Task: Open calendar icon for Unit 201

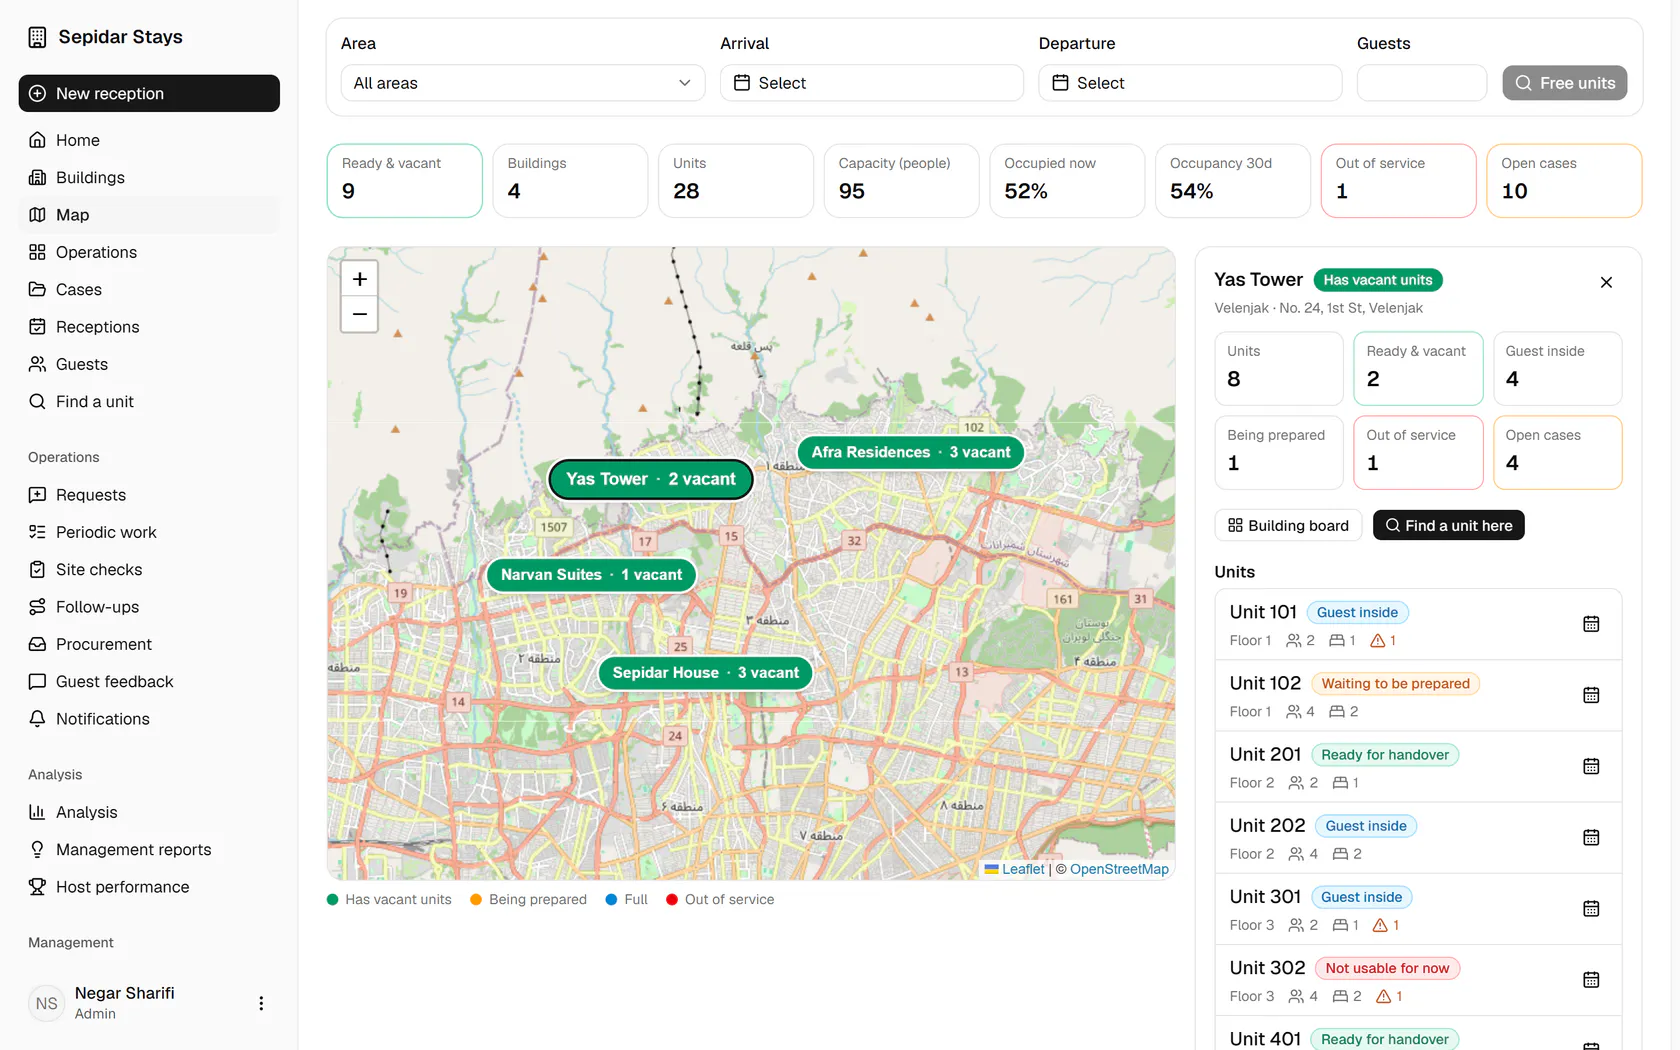Action: [x=1591, y=766]
